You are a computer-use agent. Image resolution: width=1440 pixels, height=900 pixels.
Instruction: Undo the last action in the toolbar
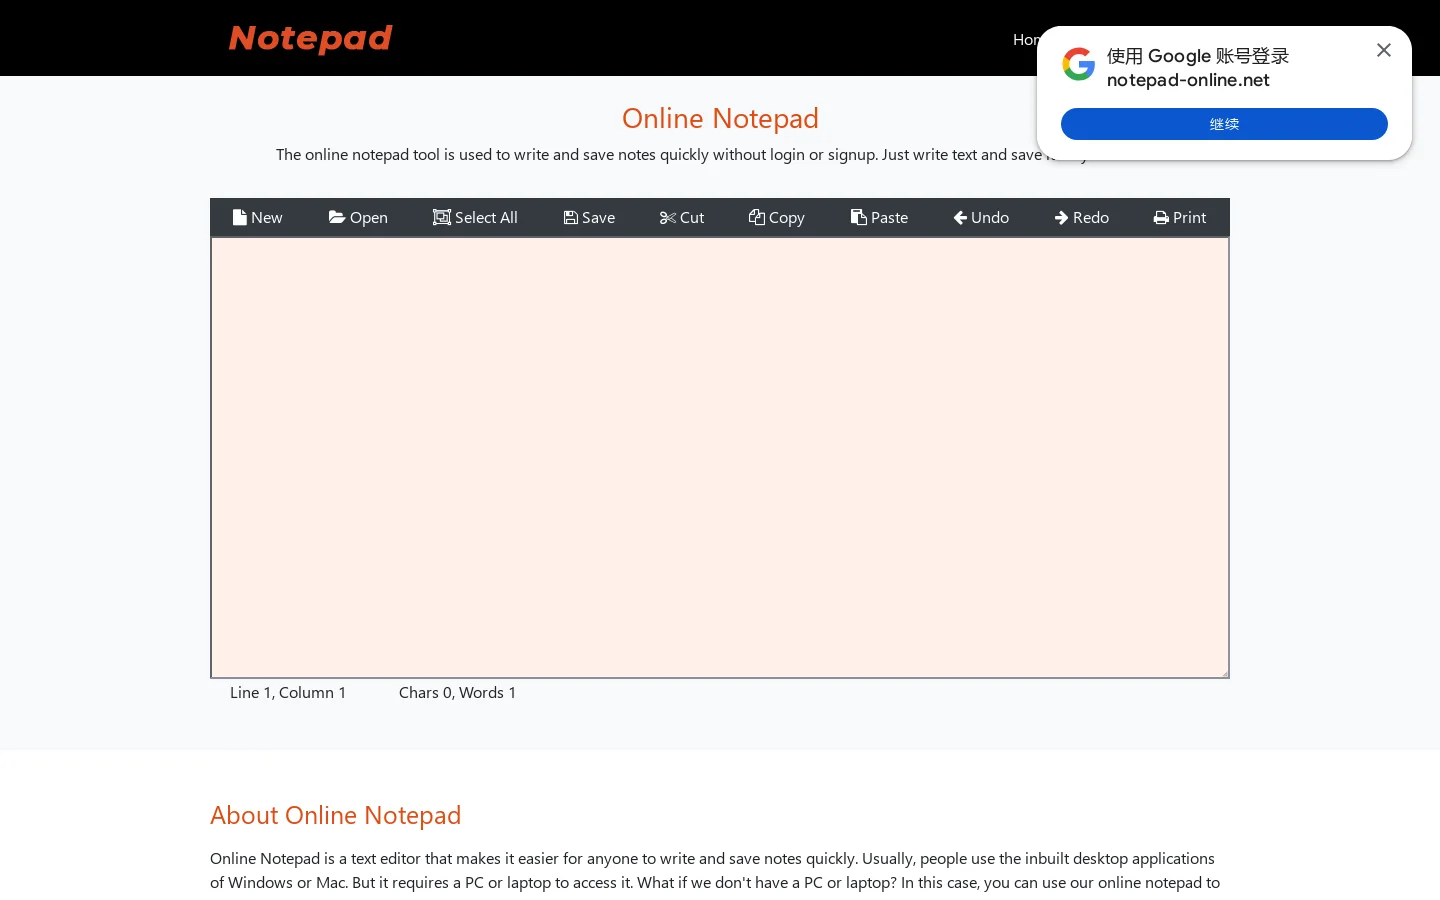point(981,217)
